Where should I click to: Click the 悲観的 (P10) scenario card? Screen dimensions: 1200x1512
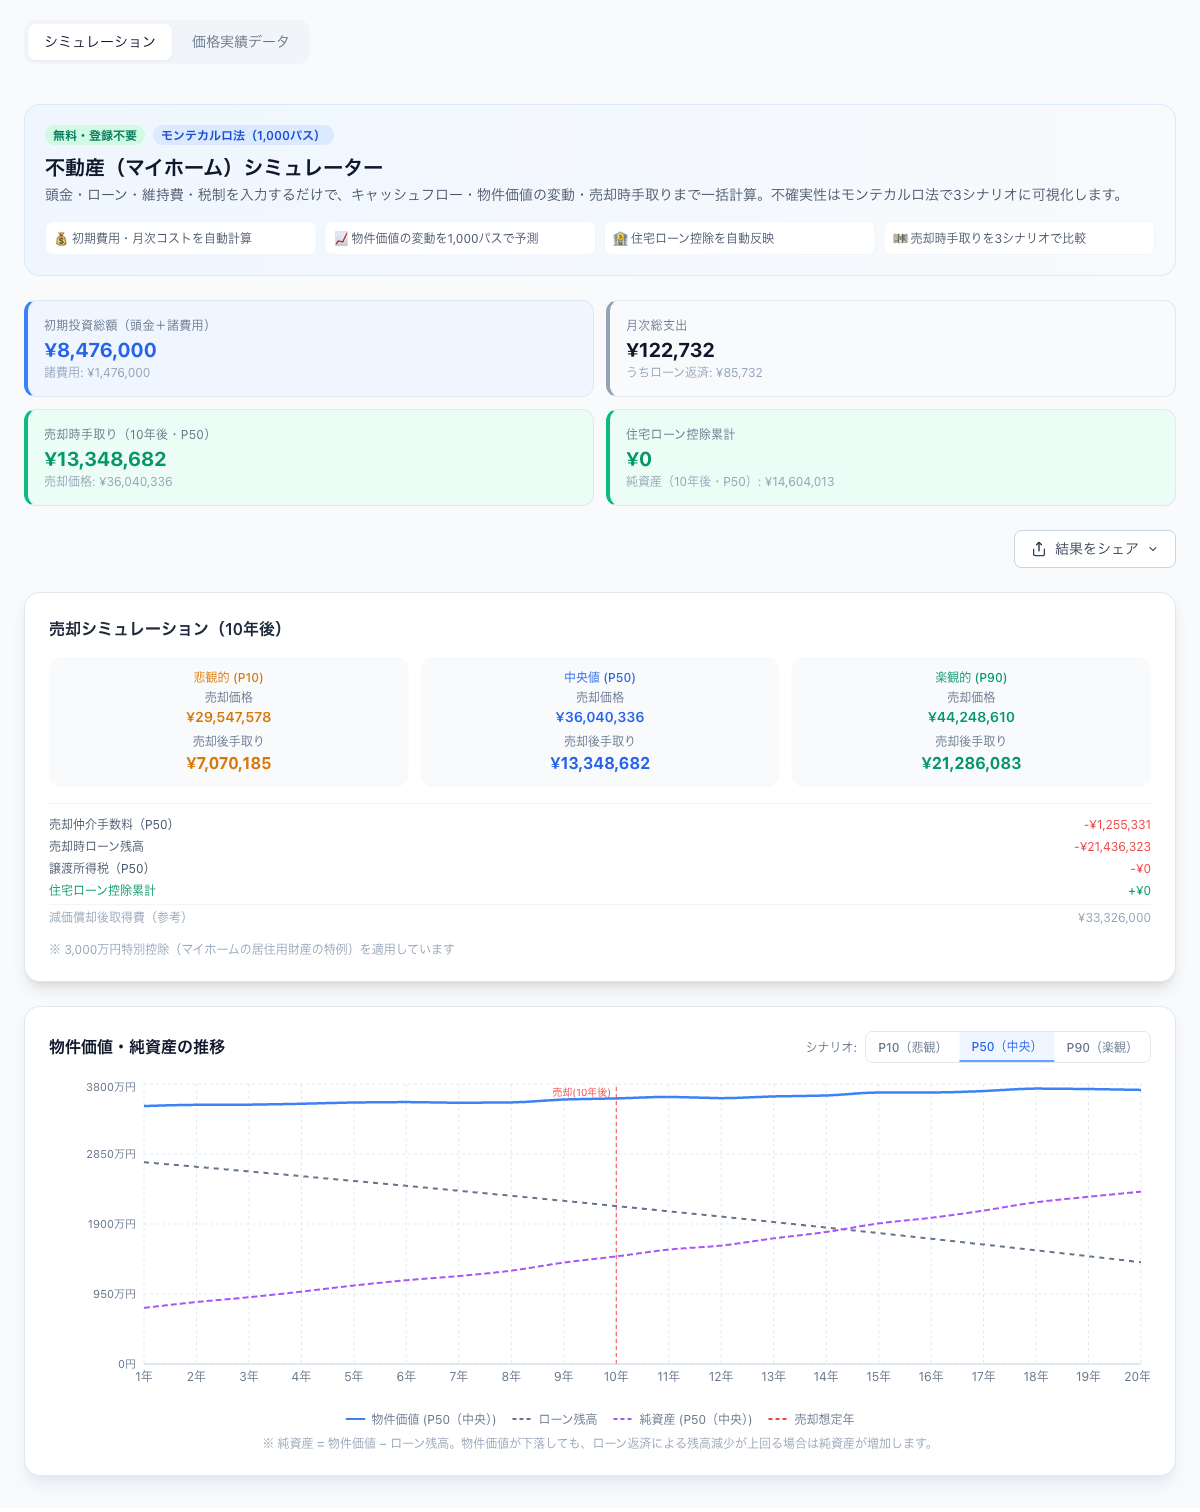[229, 722]
